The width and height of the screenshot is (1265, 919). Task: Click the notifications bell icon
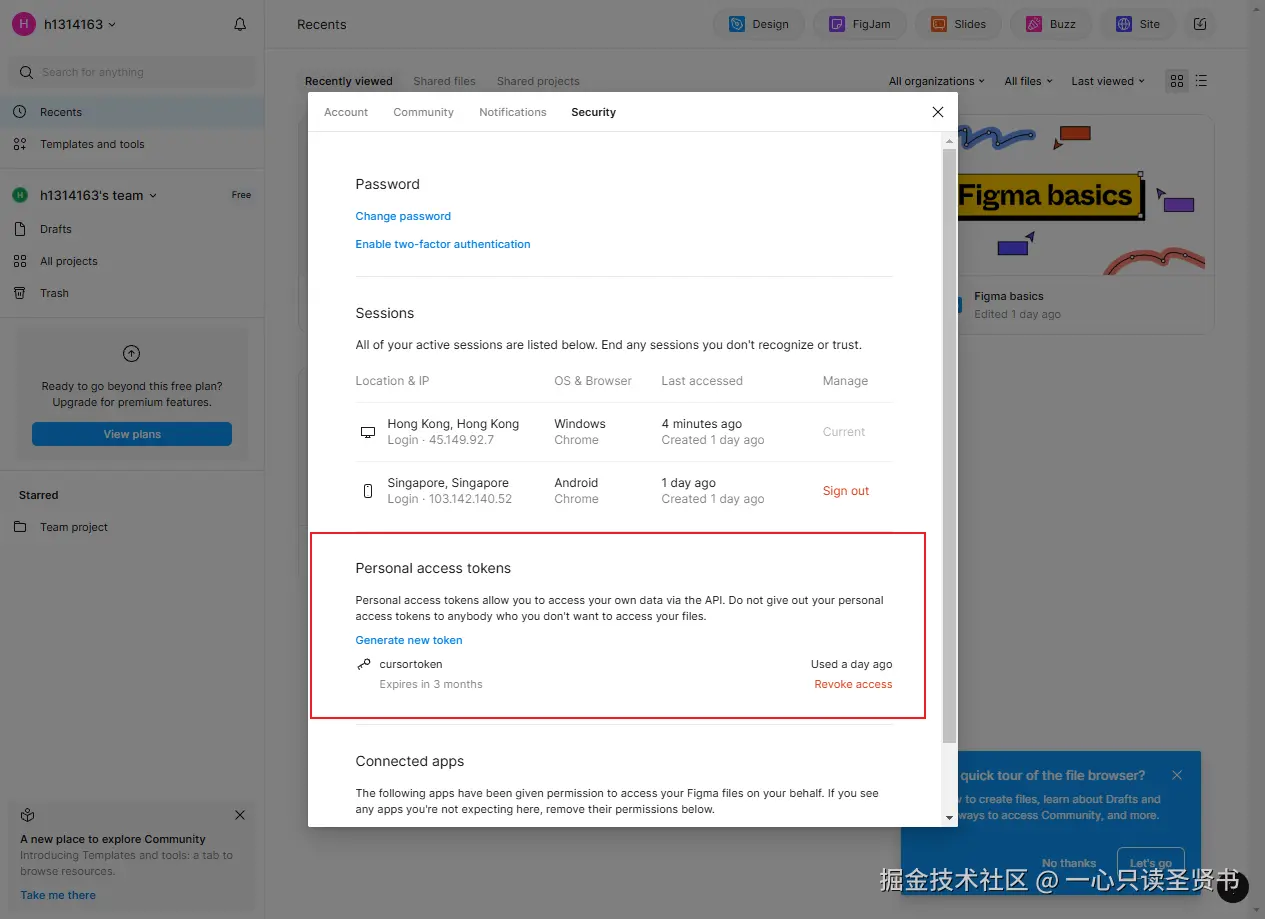(x=240, y=24)
